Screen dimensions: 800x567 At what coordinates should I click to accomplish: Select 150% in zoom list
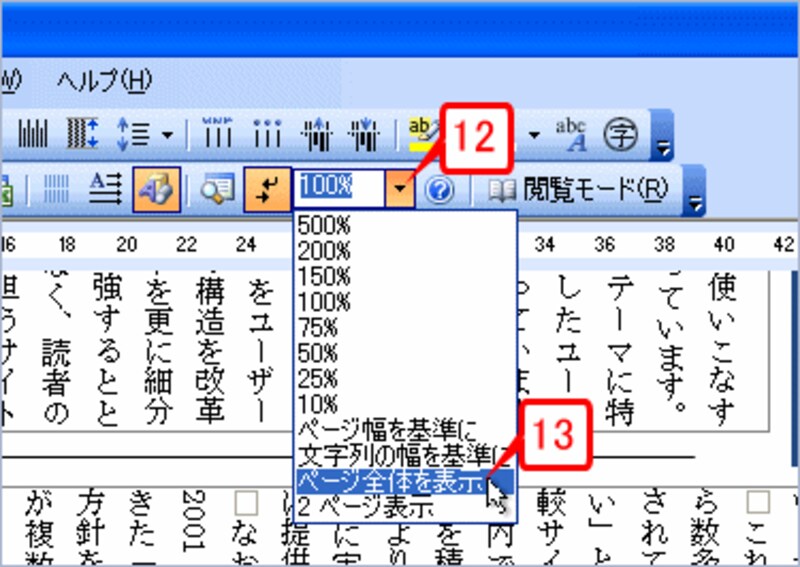406,277
